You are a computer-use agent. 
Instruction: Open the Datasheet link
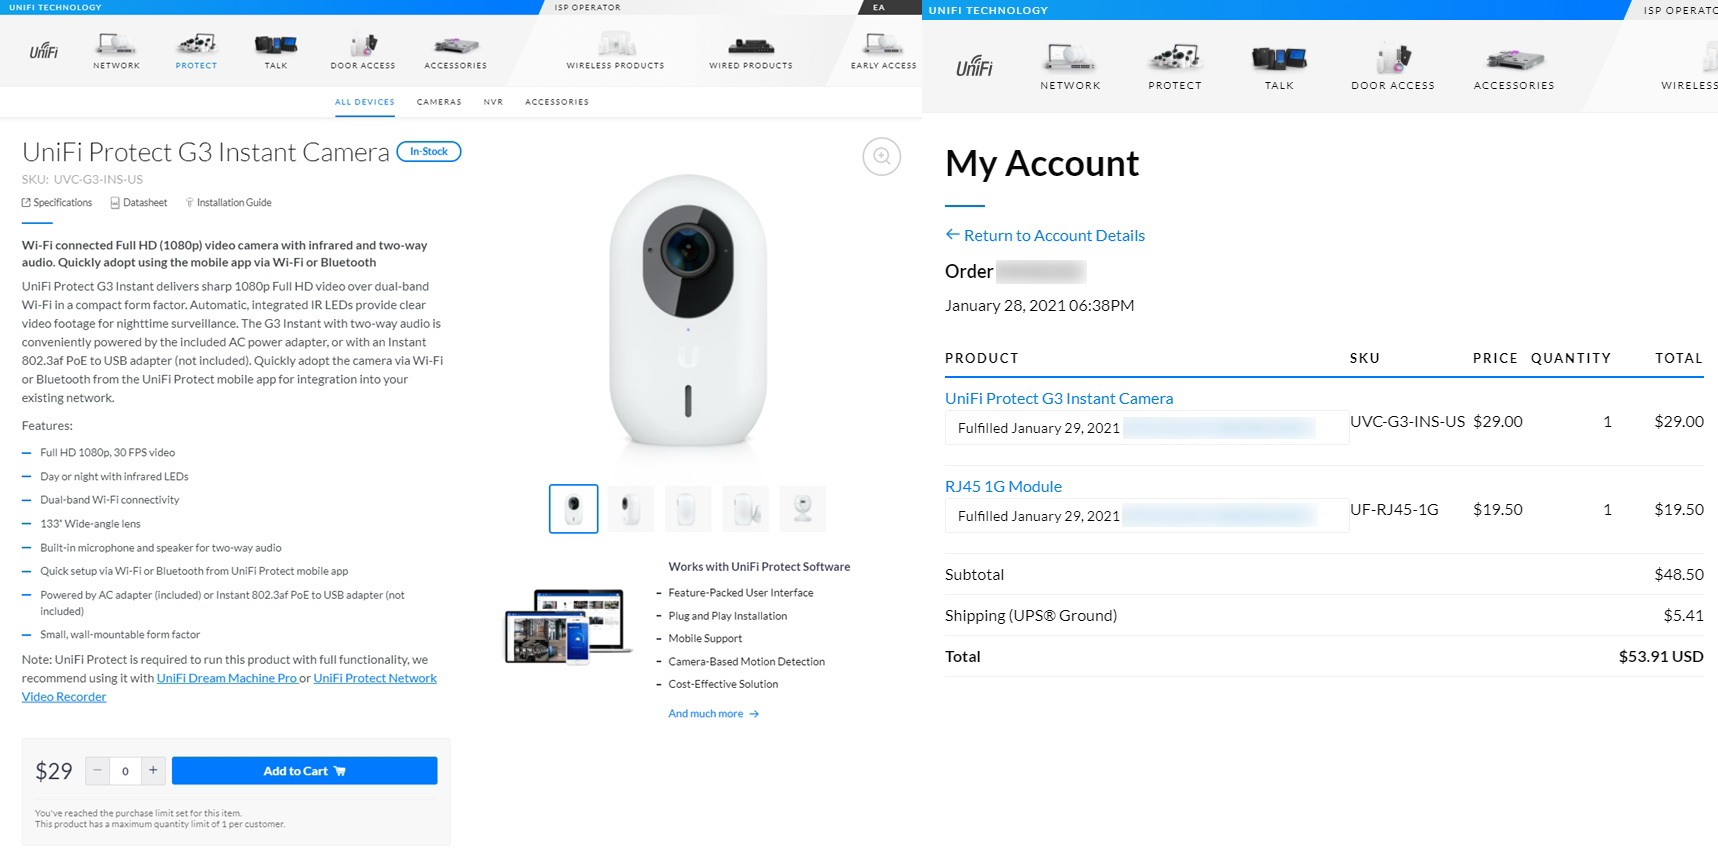click(139, 203)
